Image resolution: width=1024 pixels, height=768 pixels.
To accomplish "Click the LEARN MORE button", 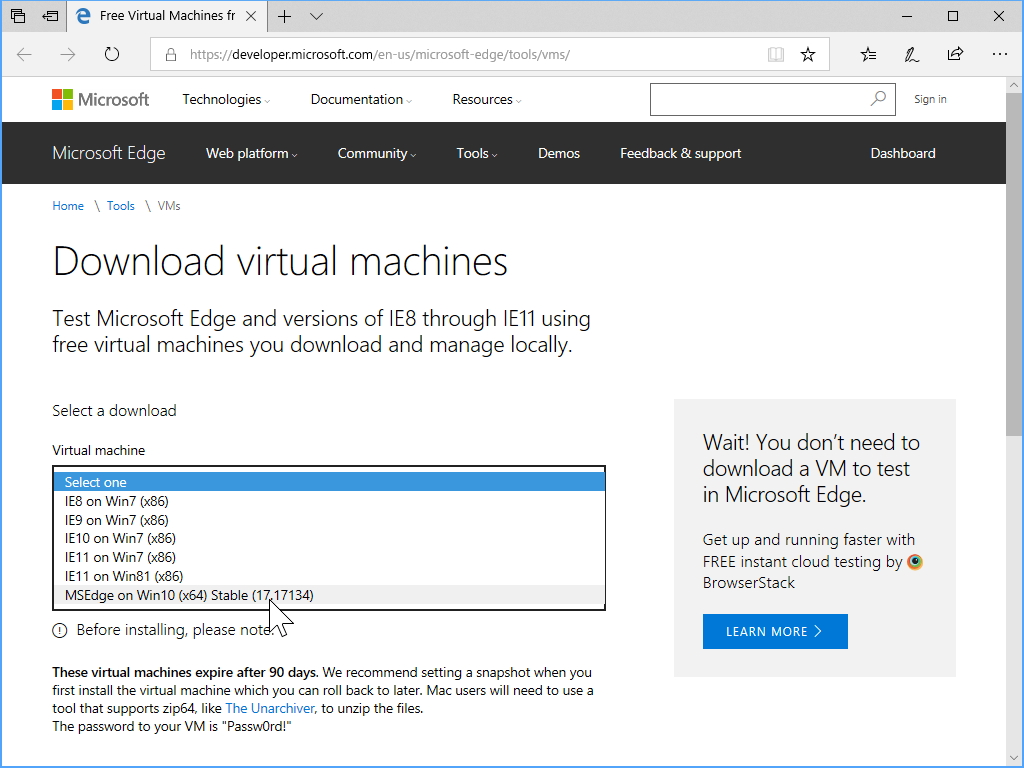I will pyautogui.click(x=774, y=631).
